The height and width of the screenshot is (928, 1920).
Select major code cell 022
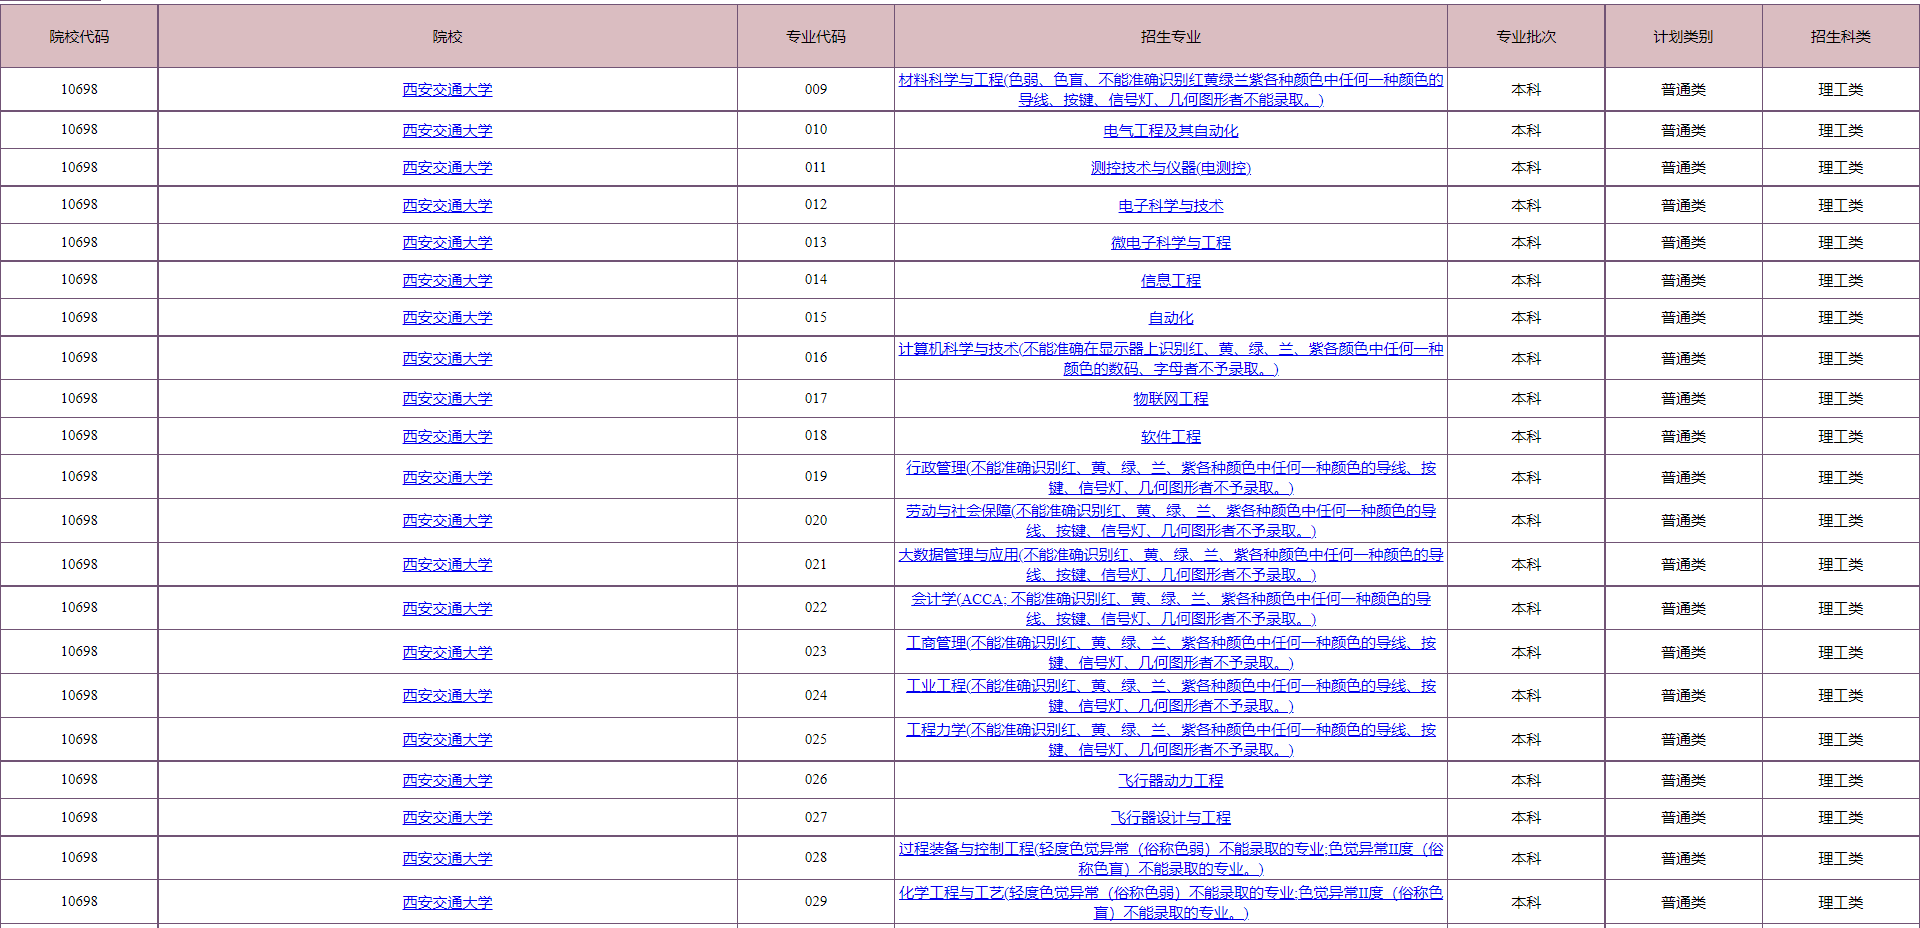pos(816,608)
